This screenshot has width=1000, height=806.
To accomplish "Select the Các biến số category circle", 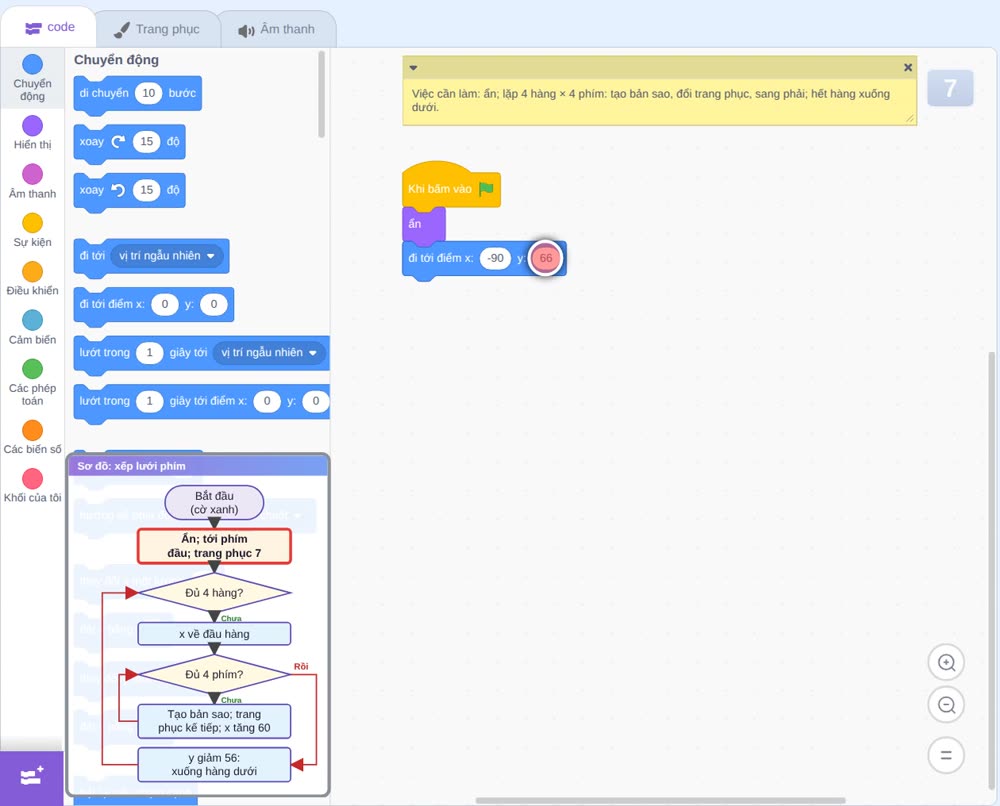I will click(33, 430).
